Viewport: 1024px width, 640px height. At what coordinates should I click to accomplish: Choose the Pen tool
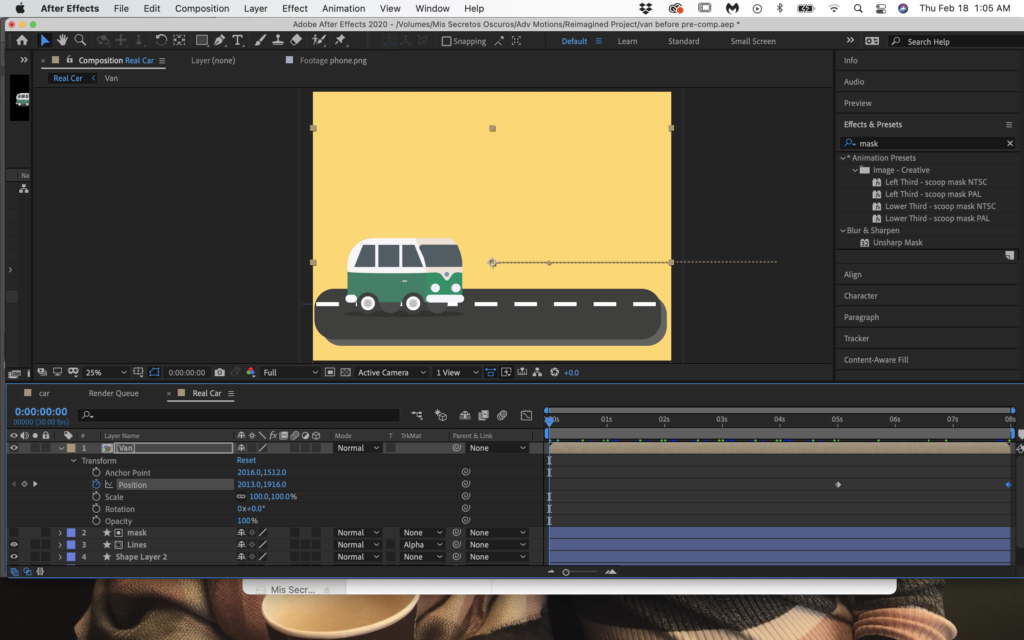219,41
